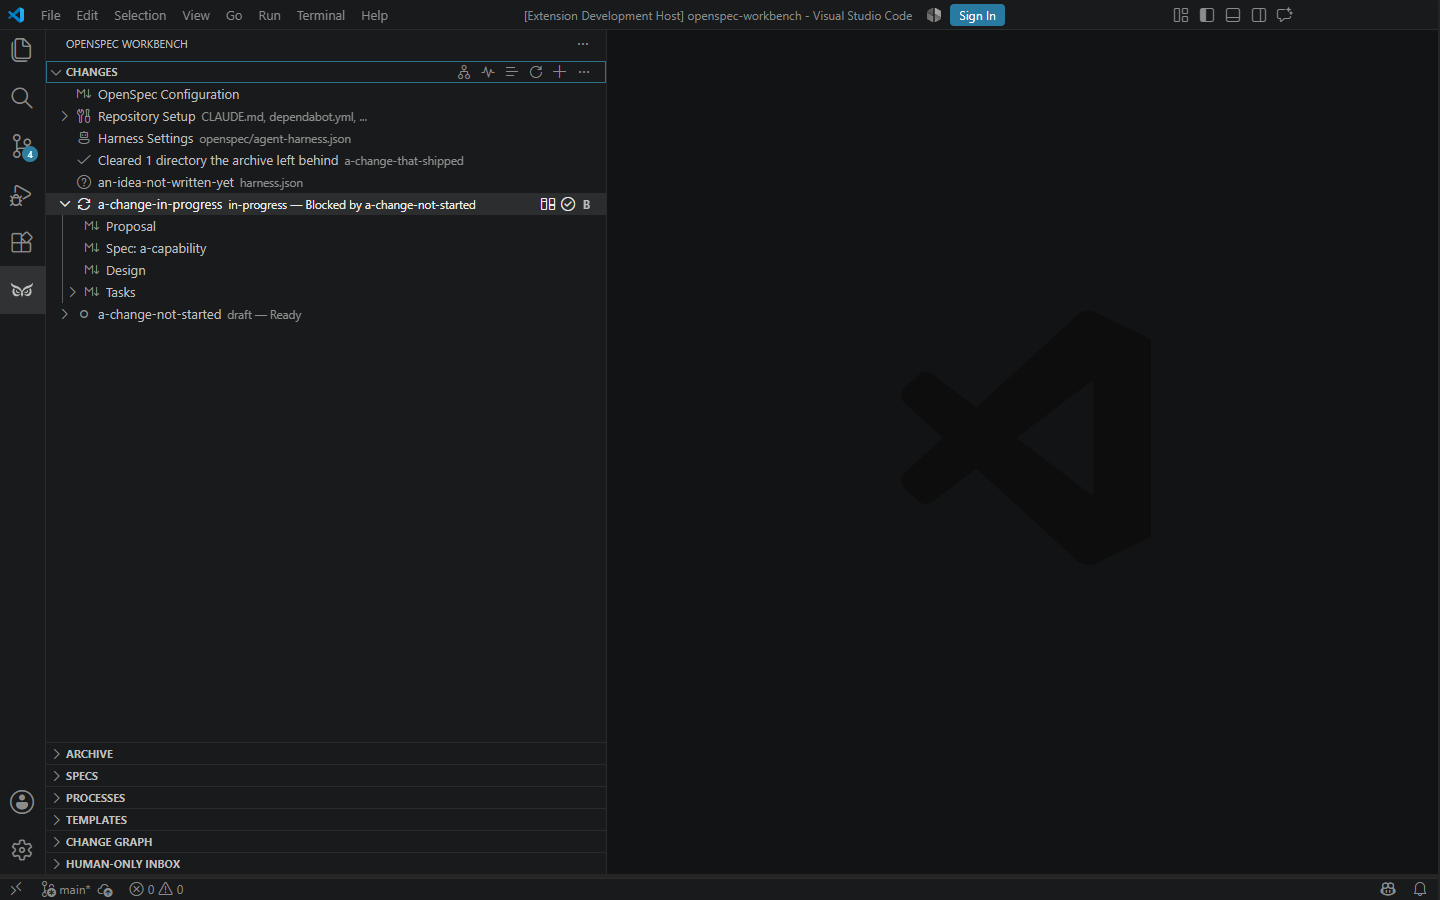Select an-idea-not-written-yet item
Viewport: 1440px width, 900px height.
(326, 182)
